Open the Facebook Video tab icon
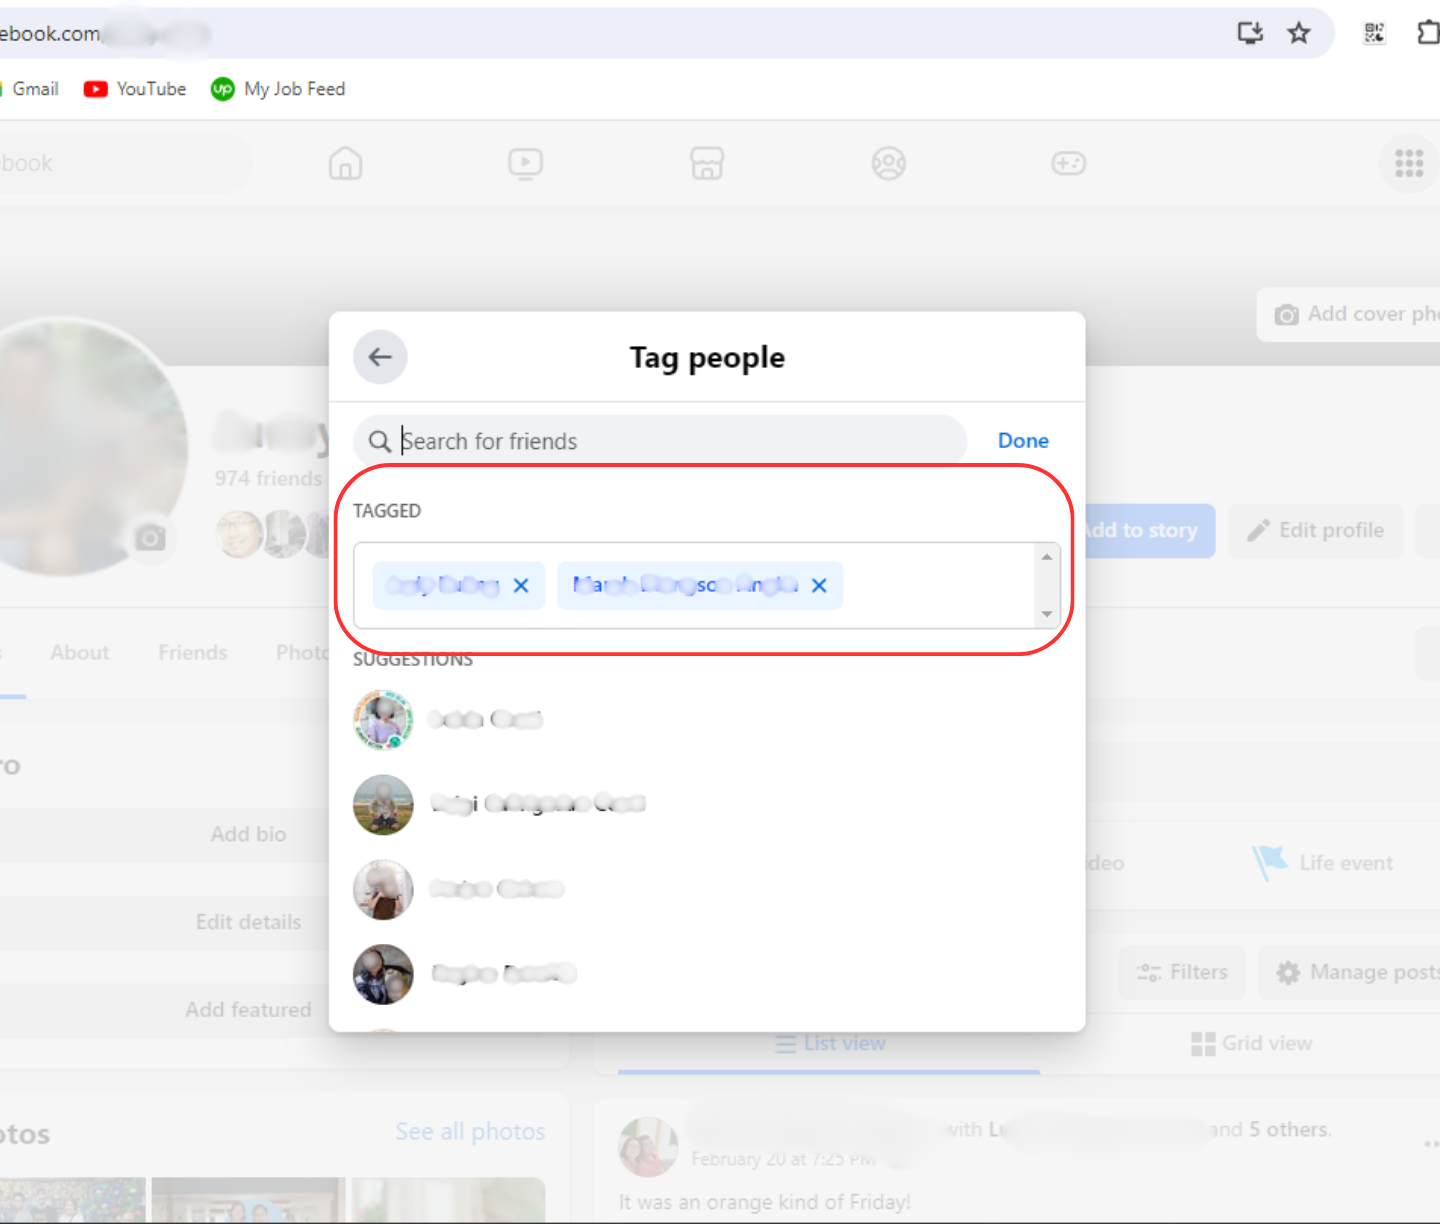This screenshot has width=1440, height=1224. (525, 163)
